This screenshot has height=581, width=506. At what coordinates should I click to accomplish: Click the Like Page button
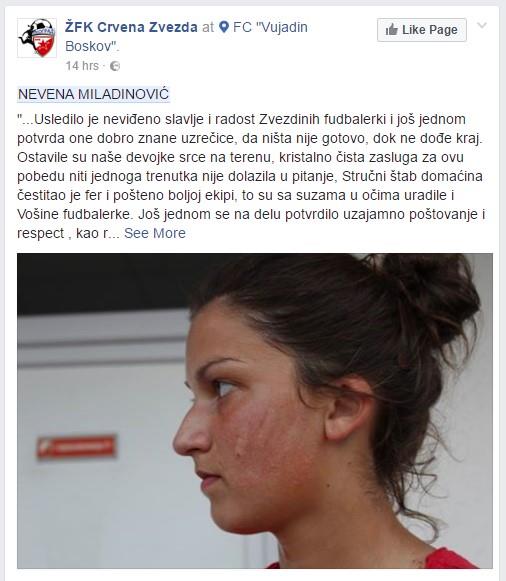(422, 30)
